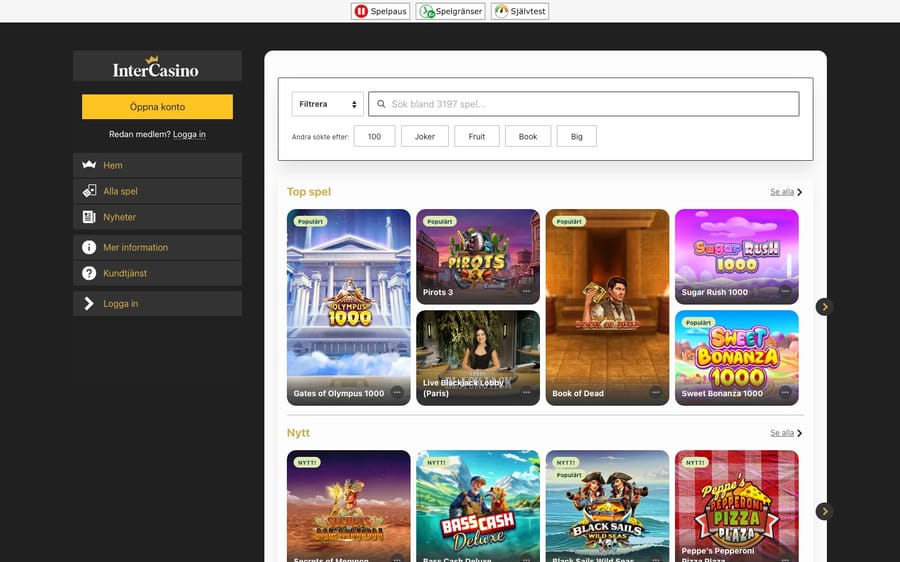The image size is (900, 562).
Task: Open options menu on Book of Dead
Action: pyautogui.click(x=655, y=393)
